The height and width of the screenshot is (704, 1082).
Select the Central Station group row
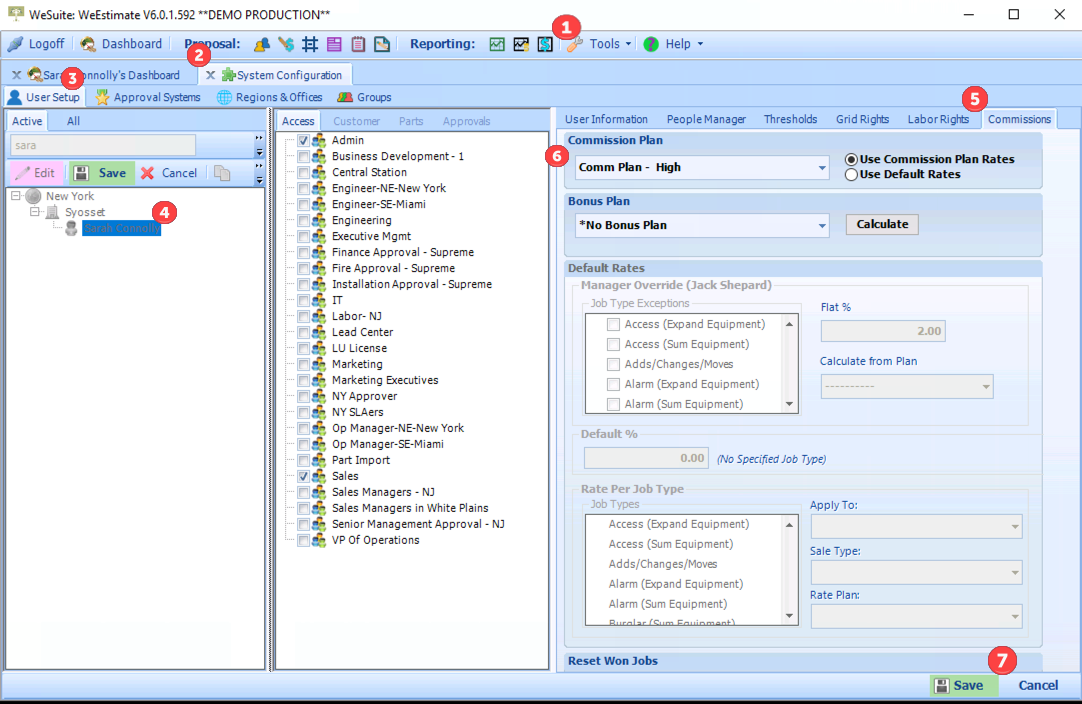[369, 173]
